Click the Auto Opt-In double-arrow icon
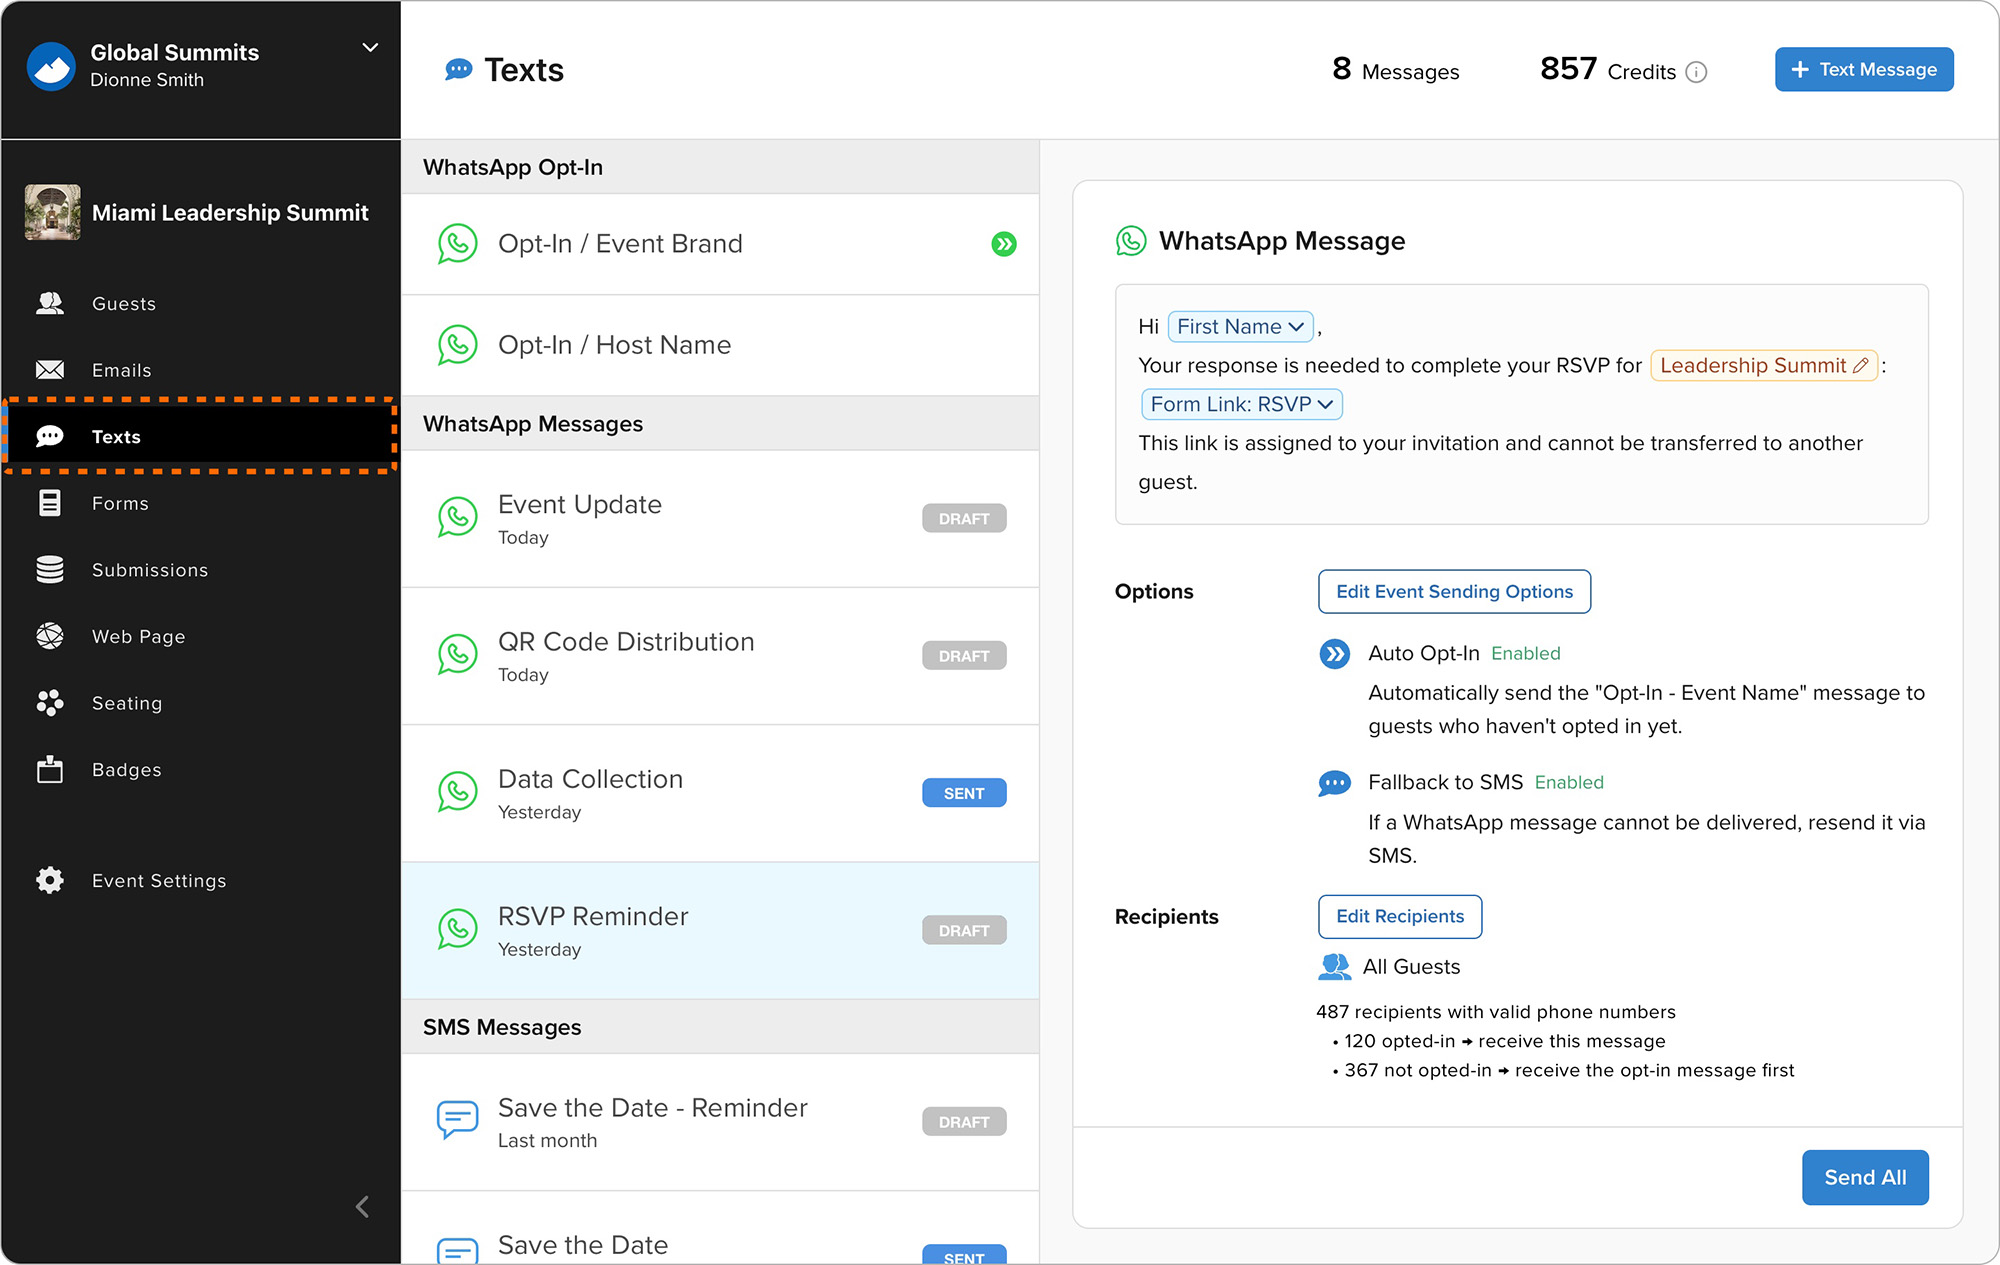 pos(1334,654)
